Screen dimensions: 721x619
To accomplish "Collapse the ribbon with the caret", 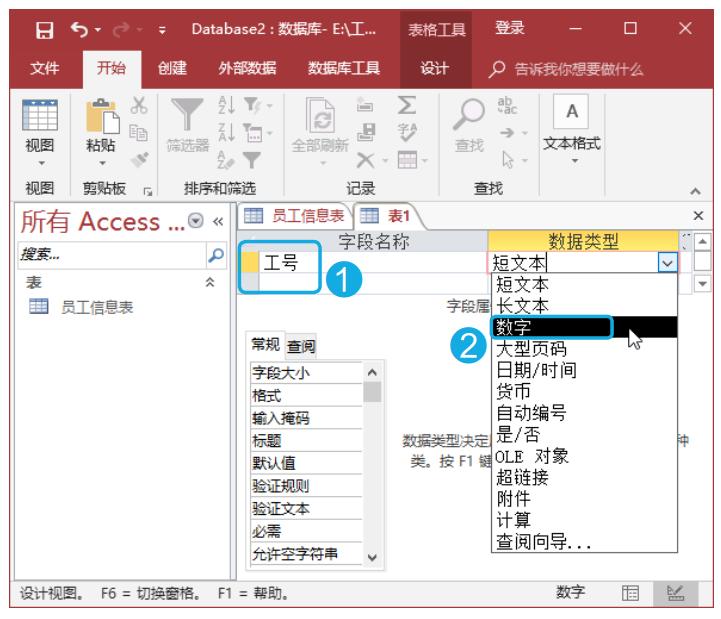I will pos(695,191).
